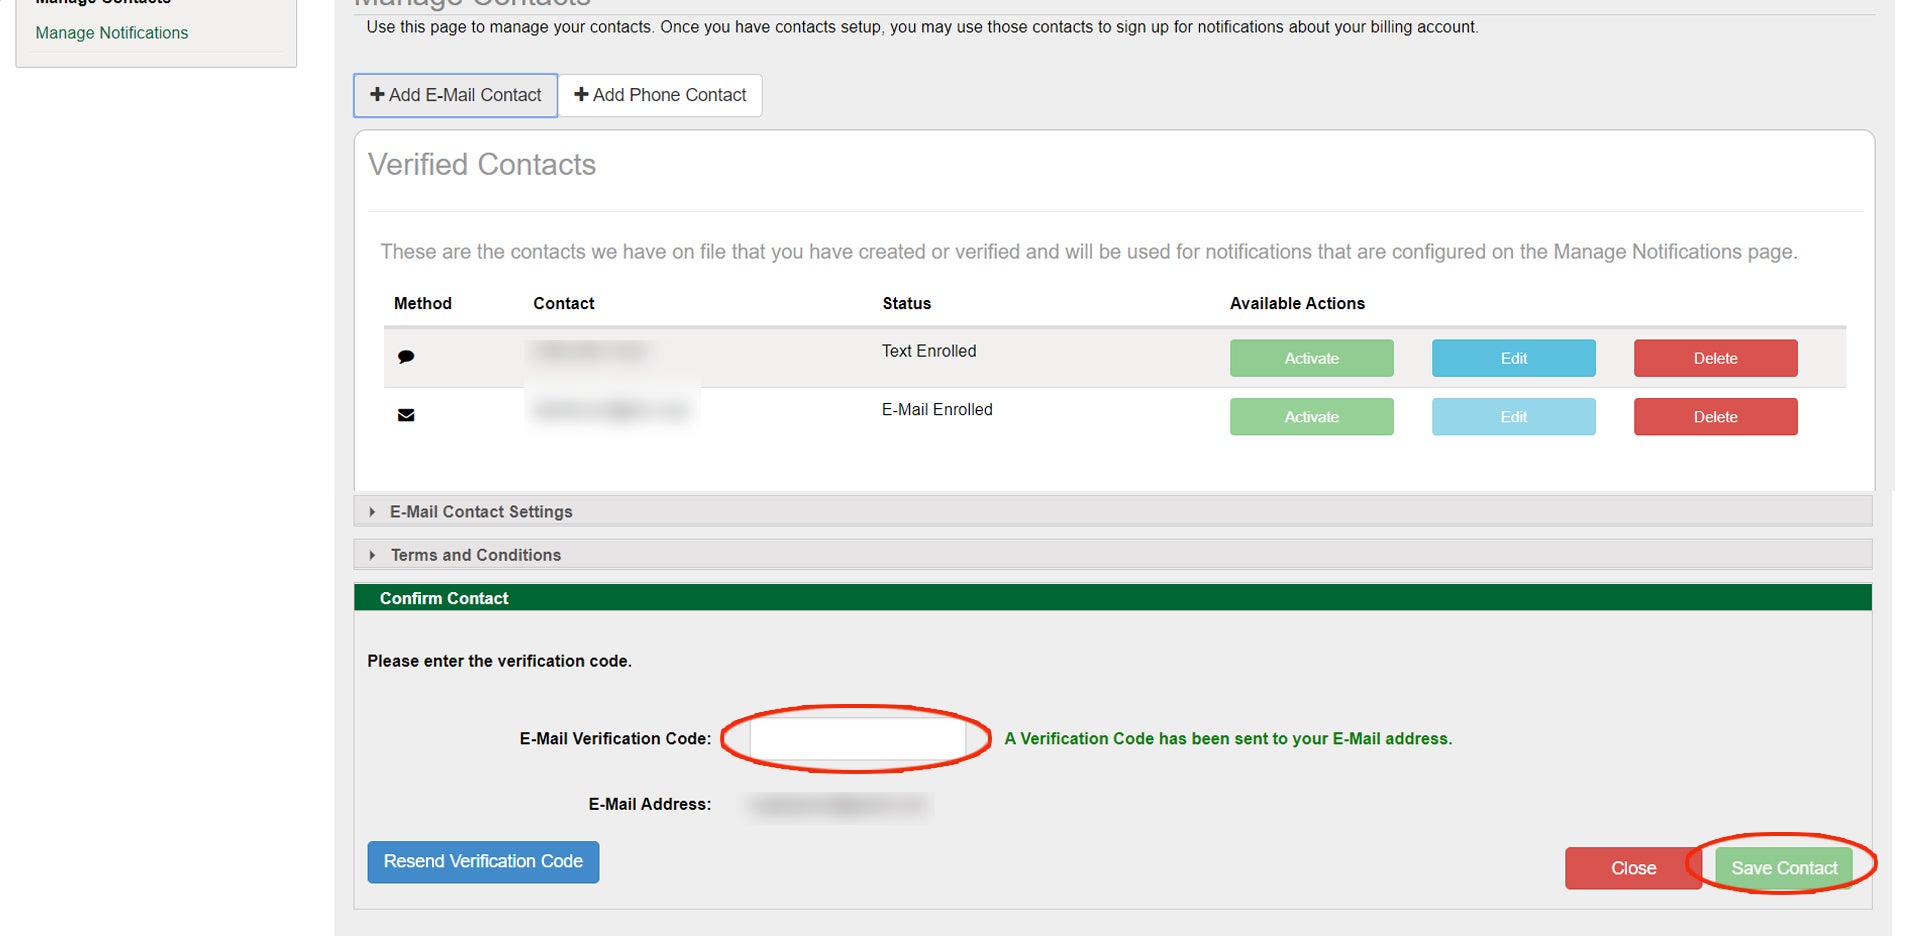Screen dimensions: 1910x936
Task: Click the verification code sent message
Action: point(1228,739)
